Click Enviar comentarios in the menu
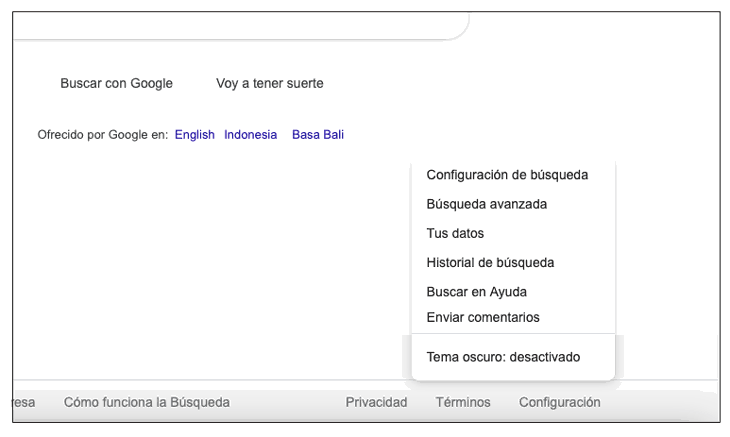Image resolution: width=730 pixels, height=437 pixels. (482, 317)
